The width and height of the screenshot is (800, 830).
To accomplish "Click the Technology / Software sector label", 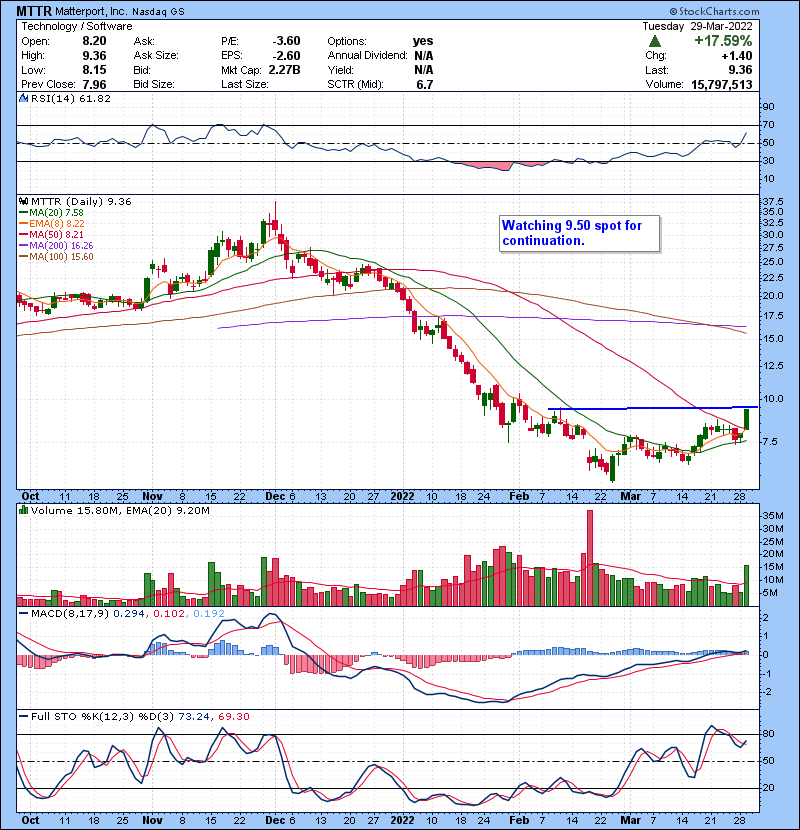I will (76, 26).
